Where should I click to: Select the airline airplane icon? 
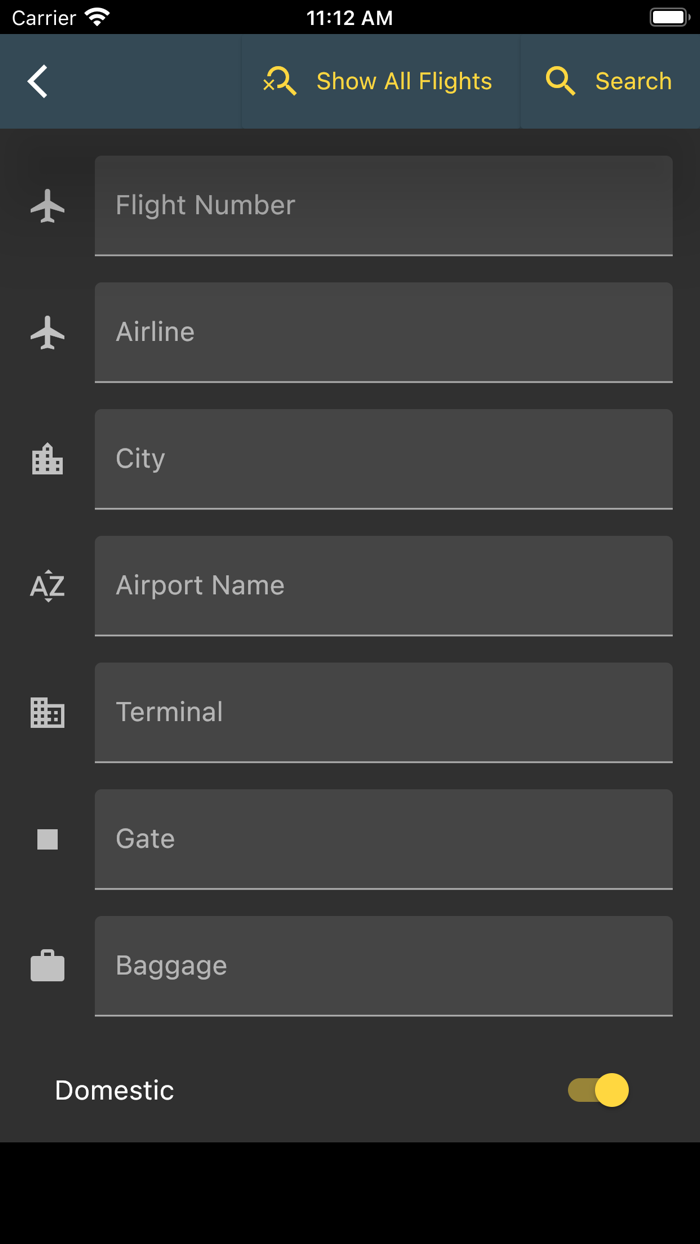(x=46, y=333)
